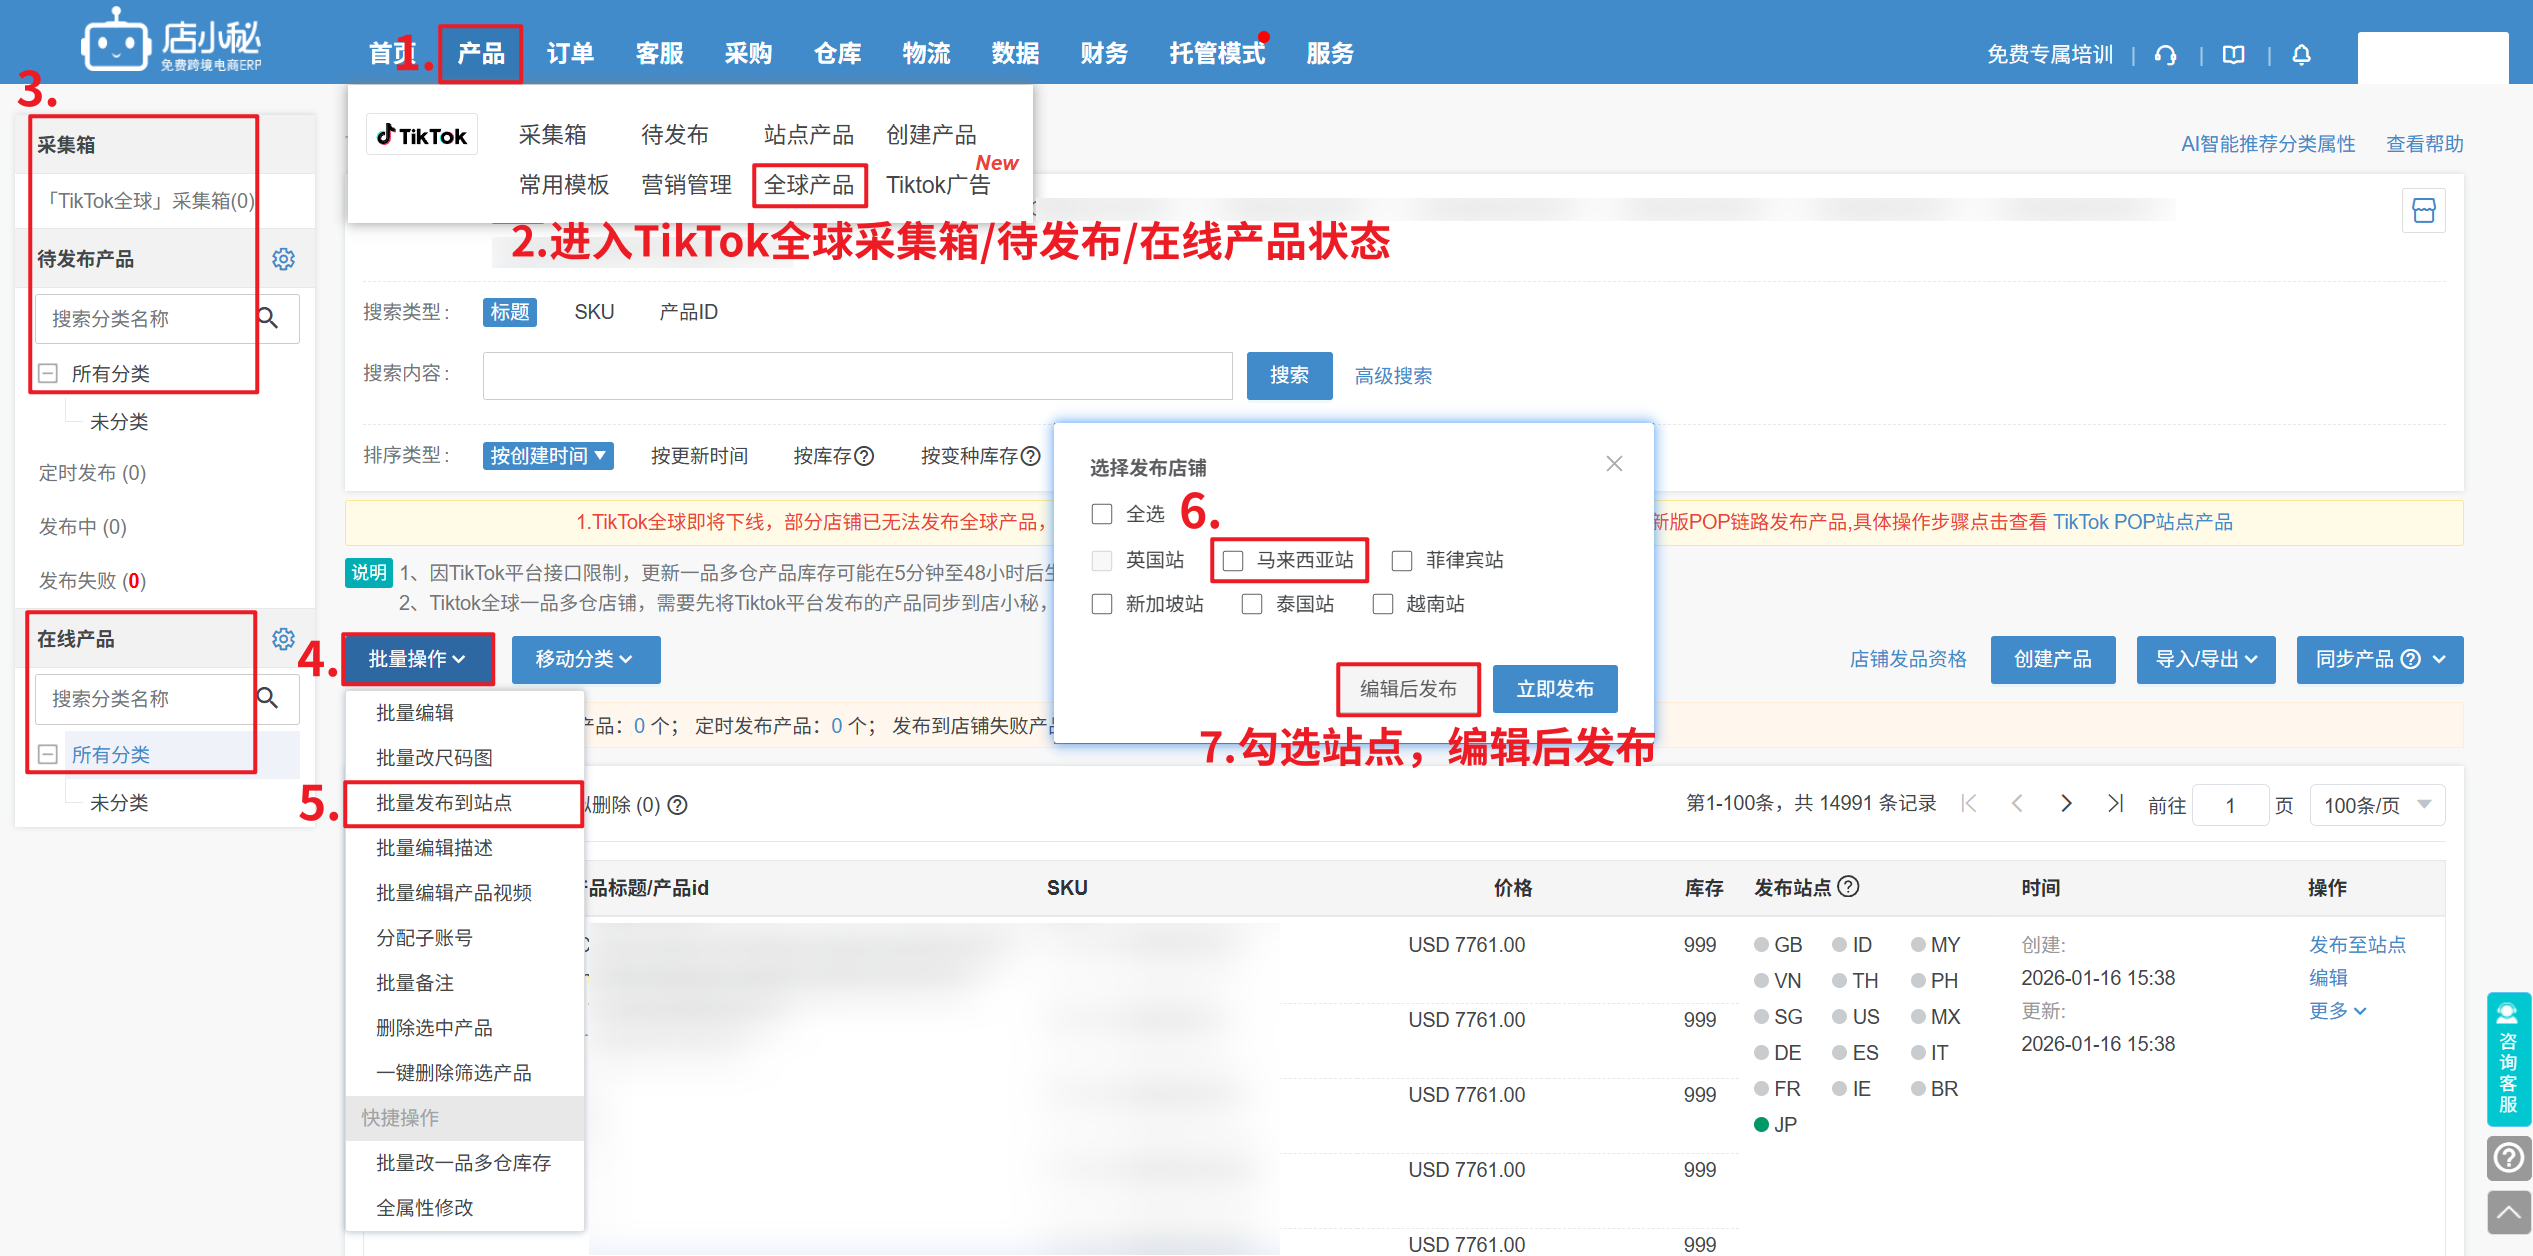
Task: Enable the 越南站 checkbox
Action: 1383,604
